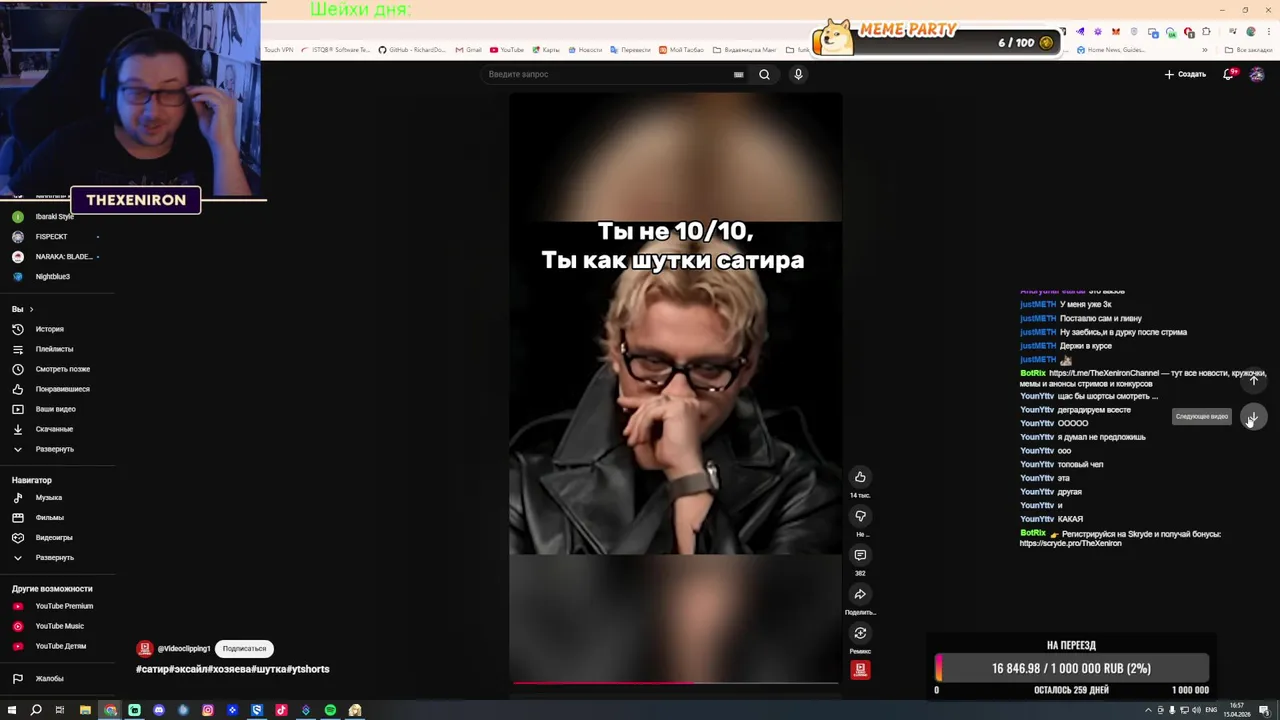Open the Перевести bookmark

(630, 49)
